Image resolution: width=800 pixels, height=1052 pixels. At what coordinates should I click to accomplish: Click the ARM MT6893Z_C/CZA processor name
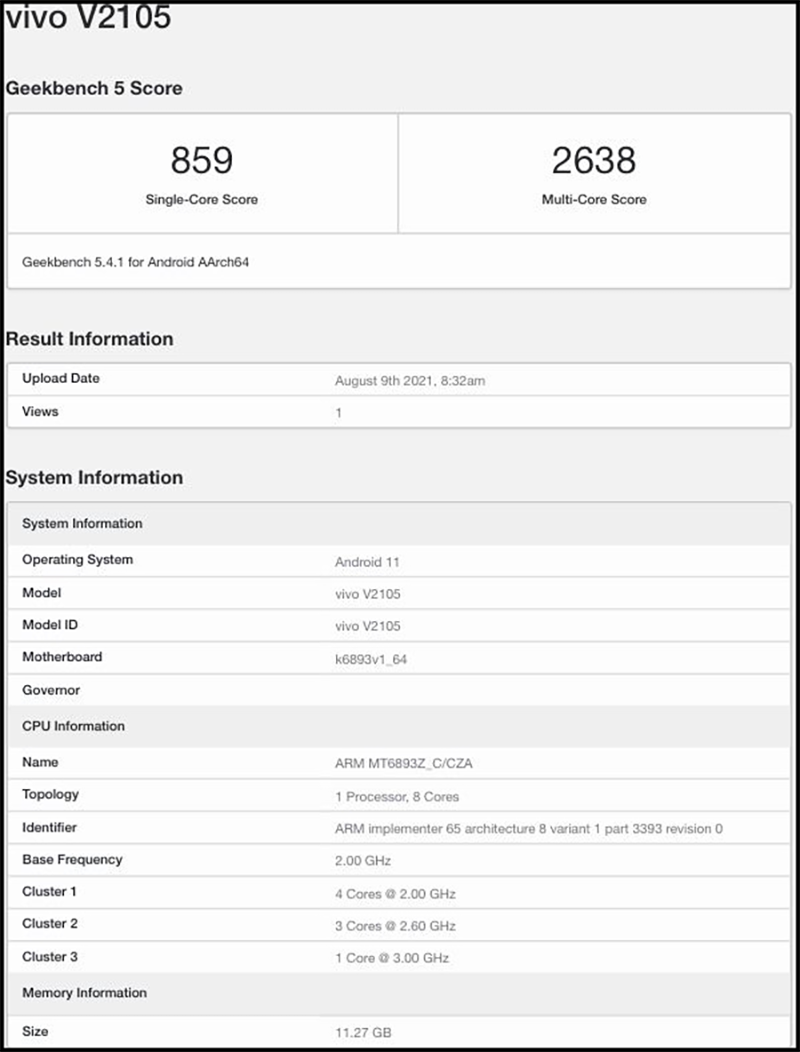tap(403, 762)
